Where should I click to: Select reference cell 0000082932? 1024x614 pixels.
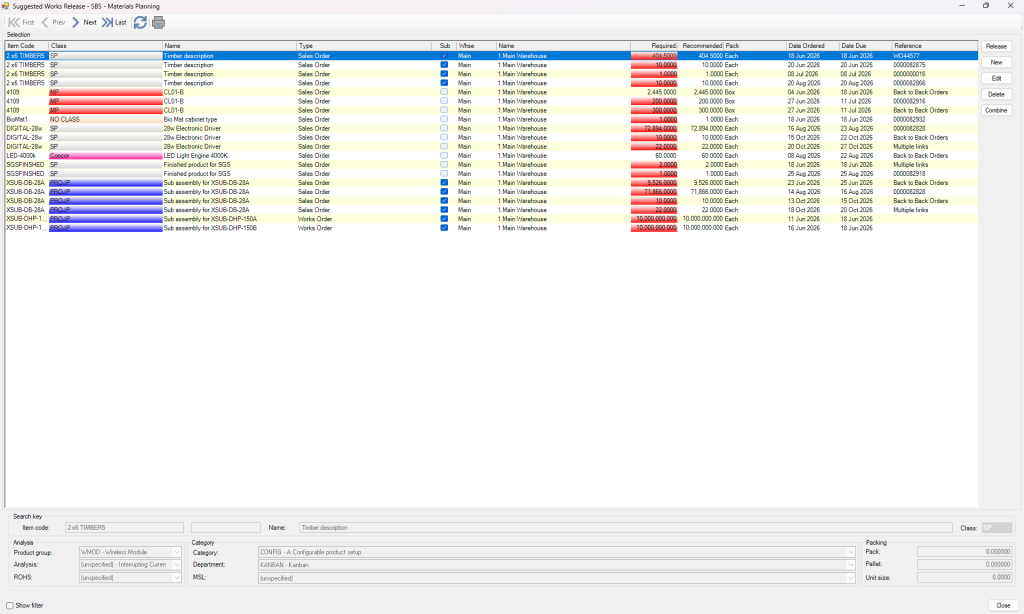935,120
